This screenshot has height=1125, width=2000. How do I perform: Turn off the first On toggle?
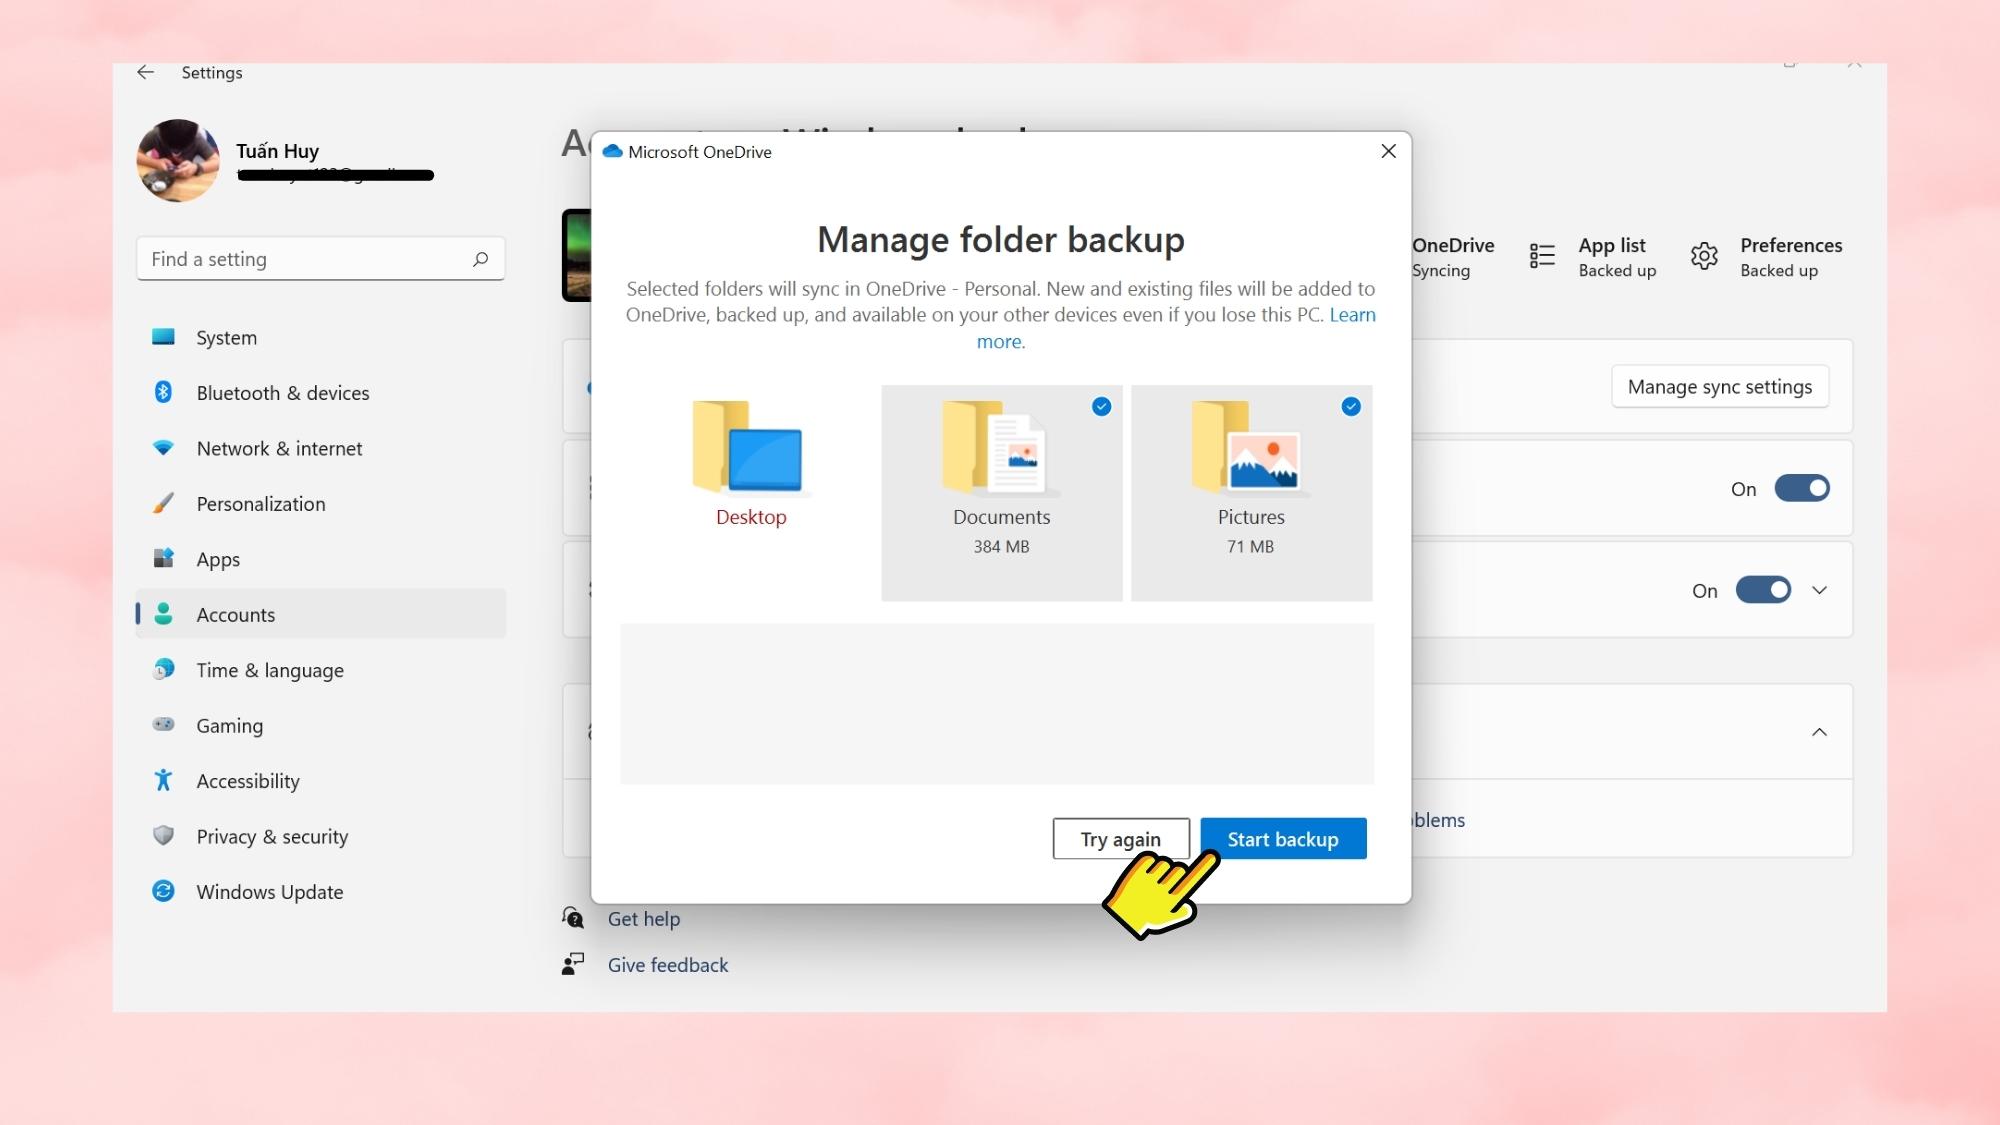pos(1802,488)
